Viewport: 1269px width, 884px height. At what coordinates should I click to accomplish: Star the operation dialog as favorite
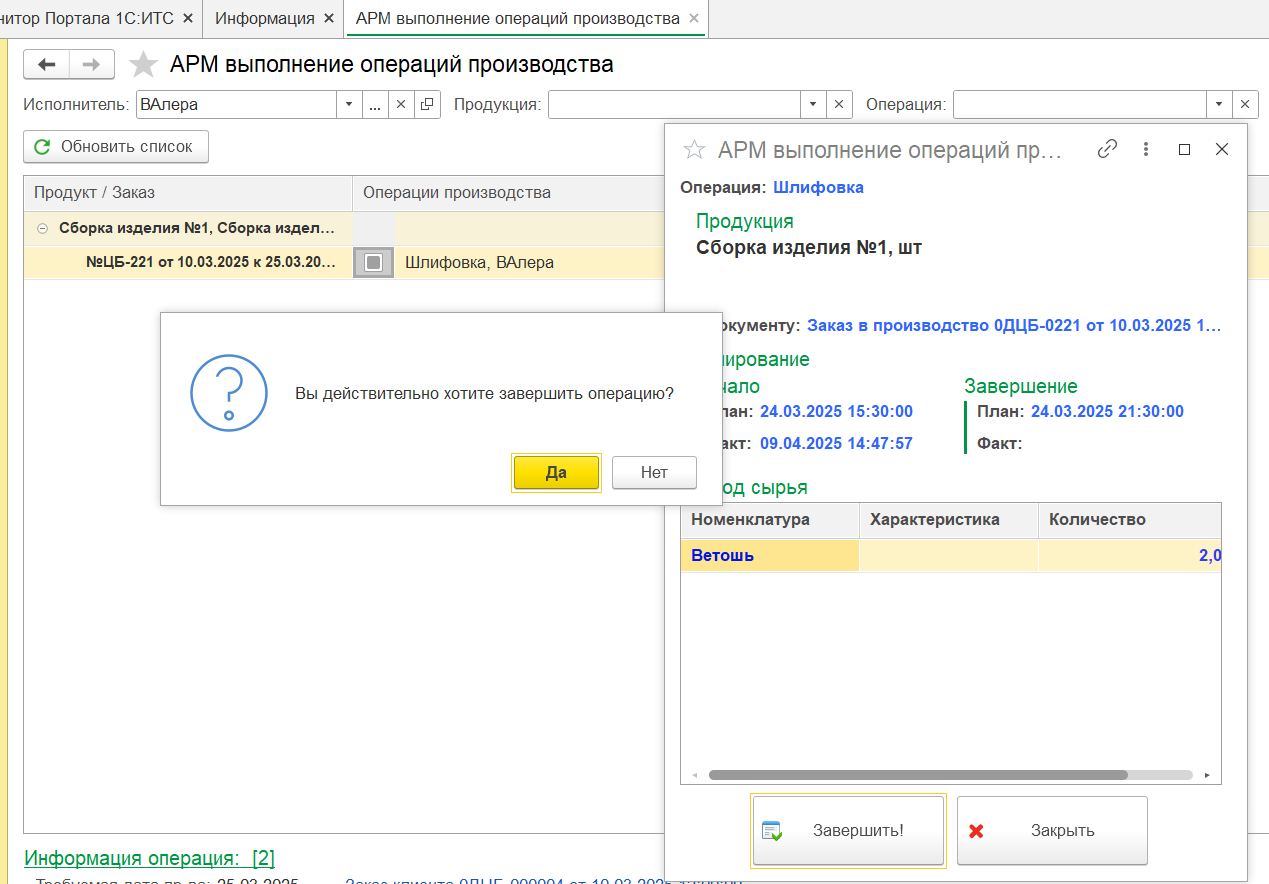point(693,150)
